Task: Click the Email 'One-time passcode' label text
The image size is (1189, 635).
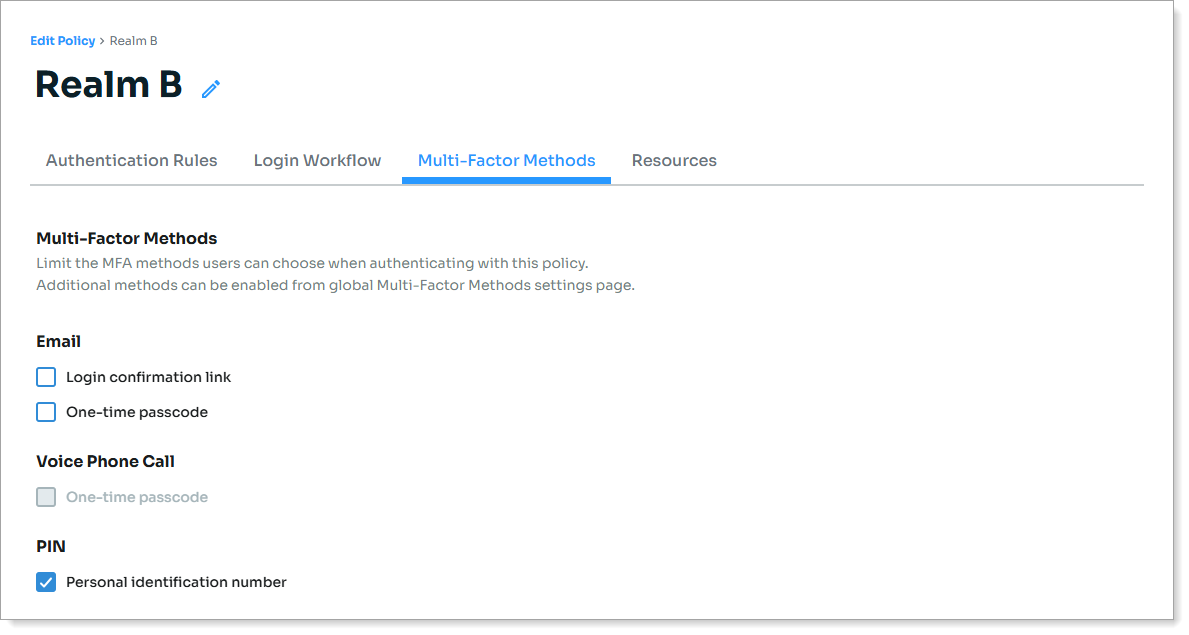Action: [137, 412]
